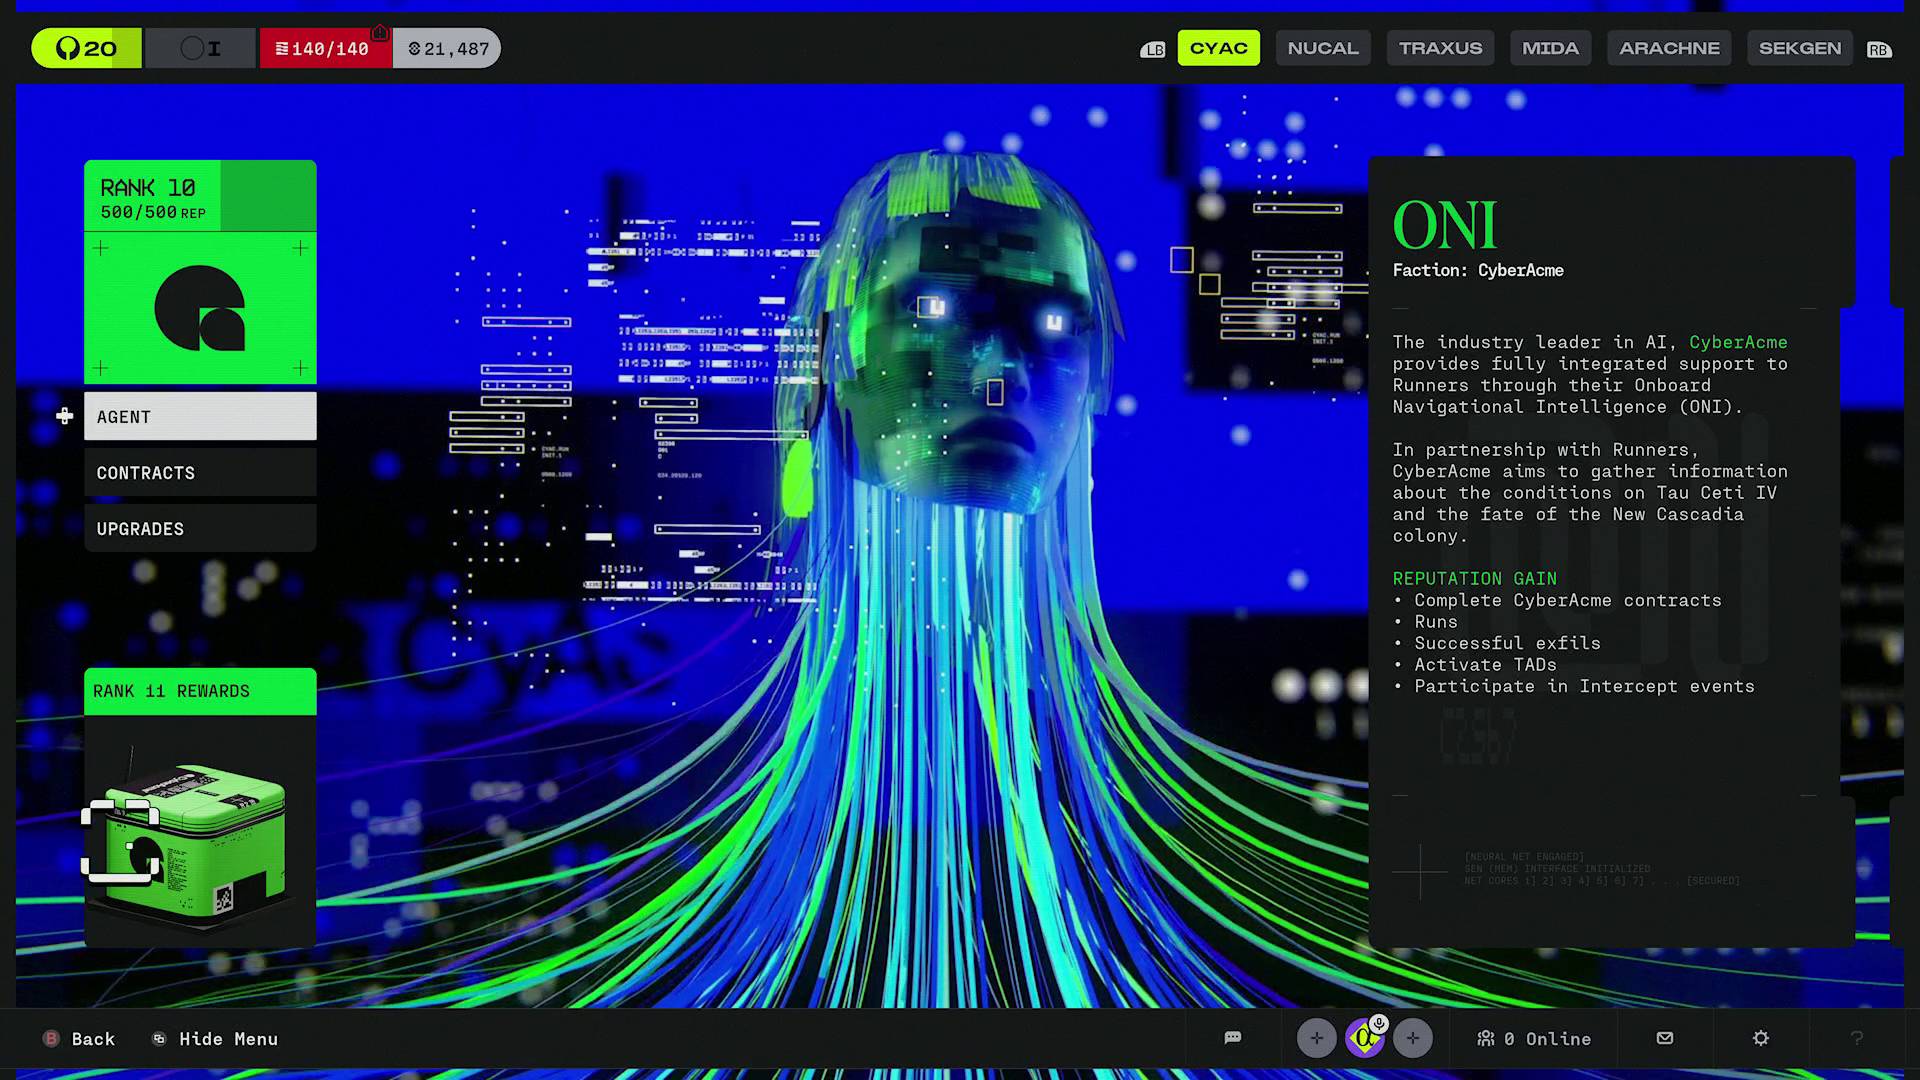Select the ARACHNE faction
This screenshot has height=1080, width=1920.
[x=1668, y=47]
